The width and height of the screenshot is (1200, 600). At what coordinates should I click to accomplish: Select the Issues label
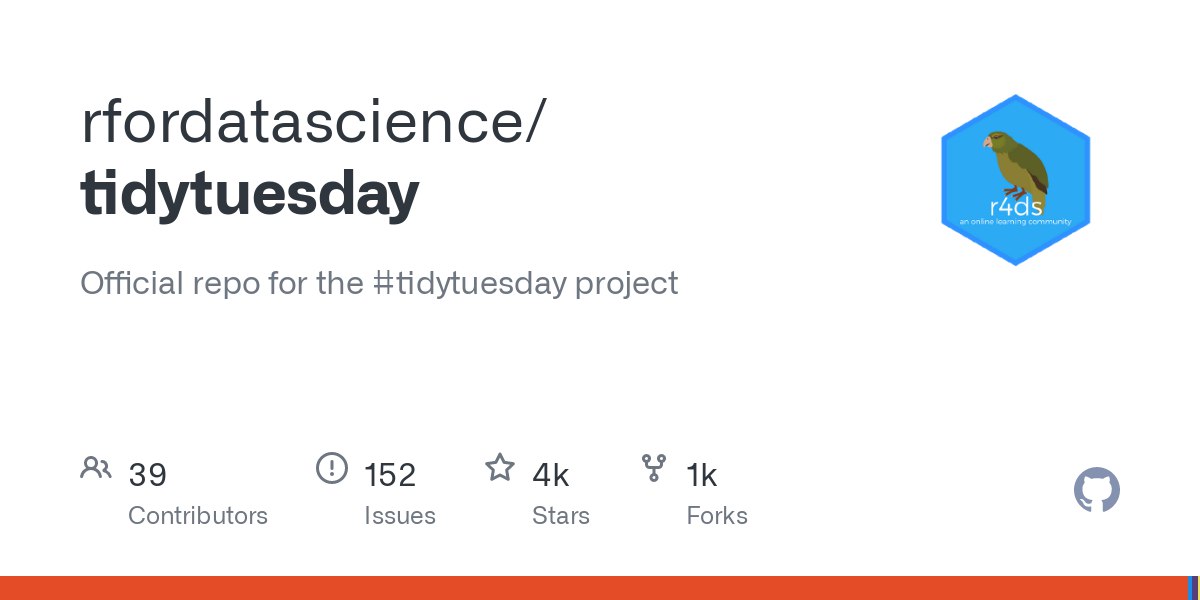pyautogui.click(x=400, y=516)
